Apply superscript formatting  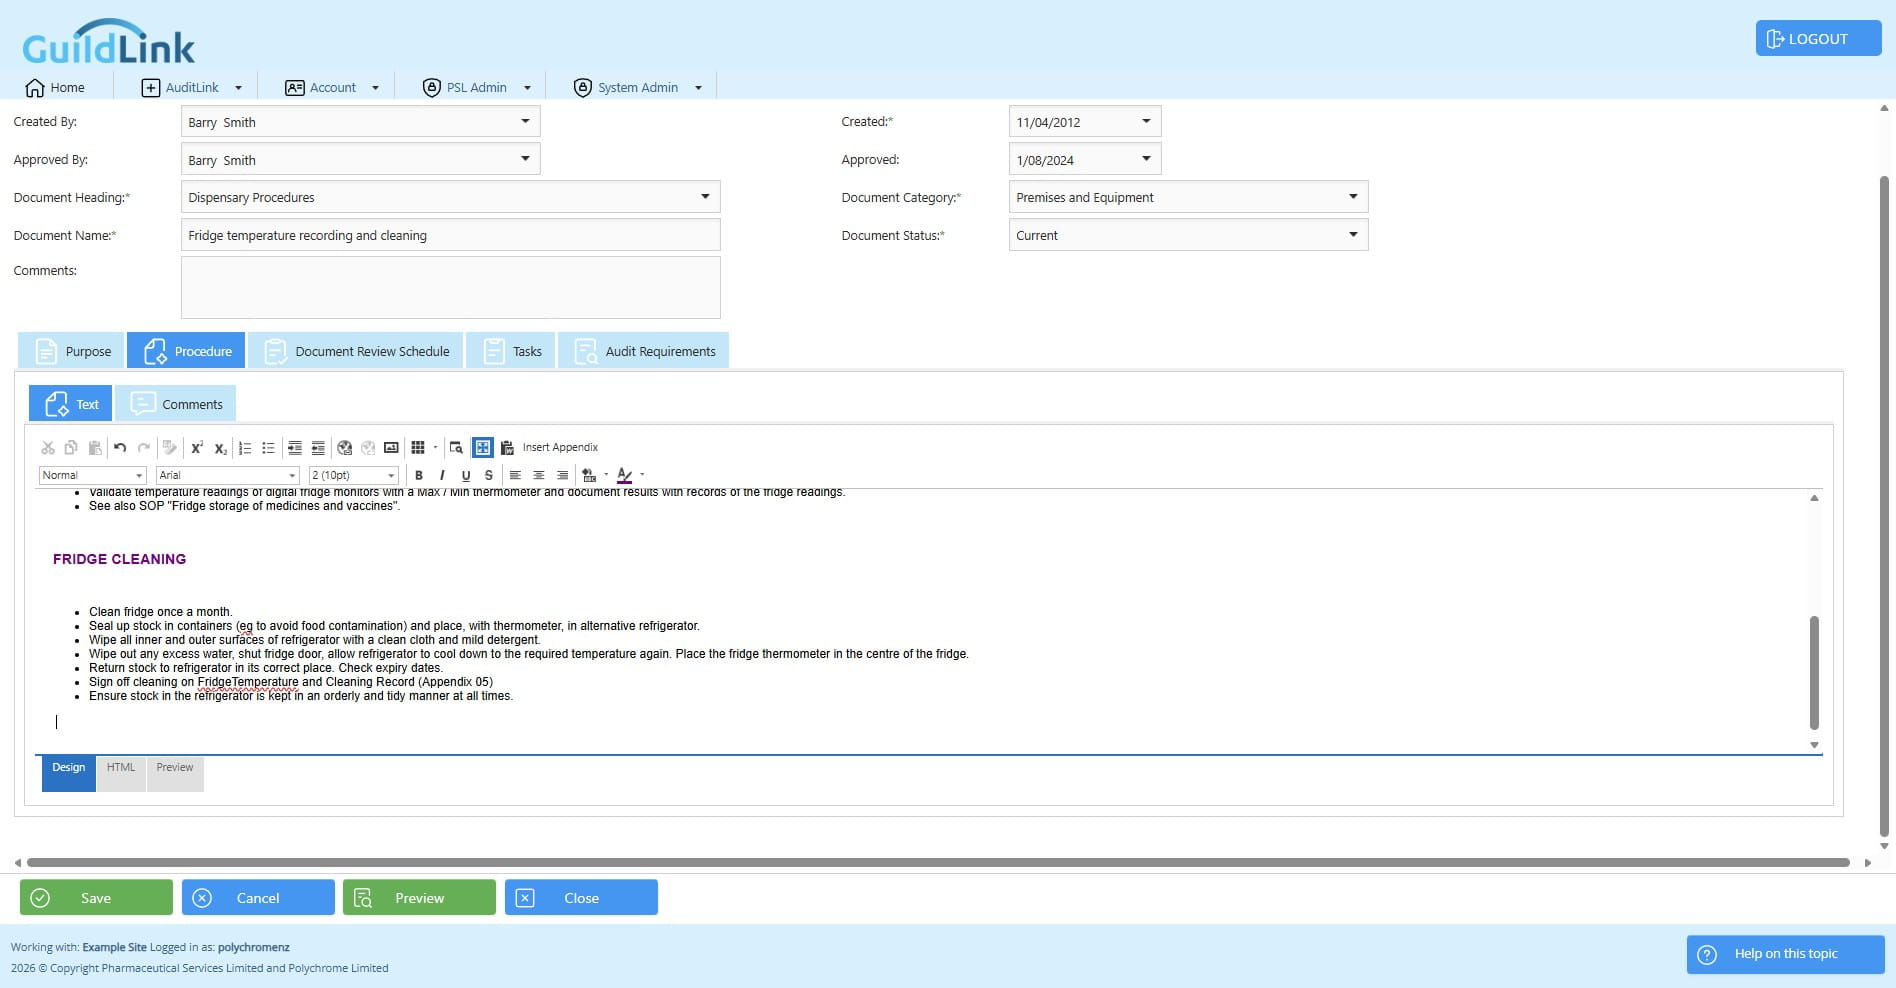coord(197,448)
